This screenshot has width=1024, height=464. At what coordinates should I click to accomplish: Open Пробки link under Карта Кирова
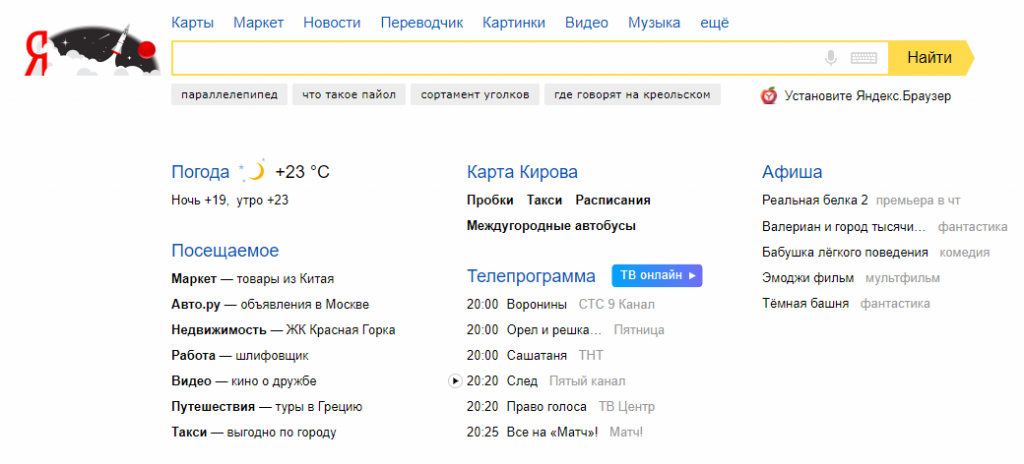click(x=490, y=200)
